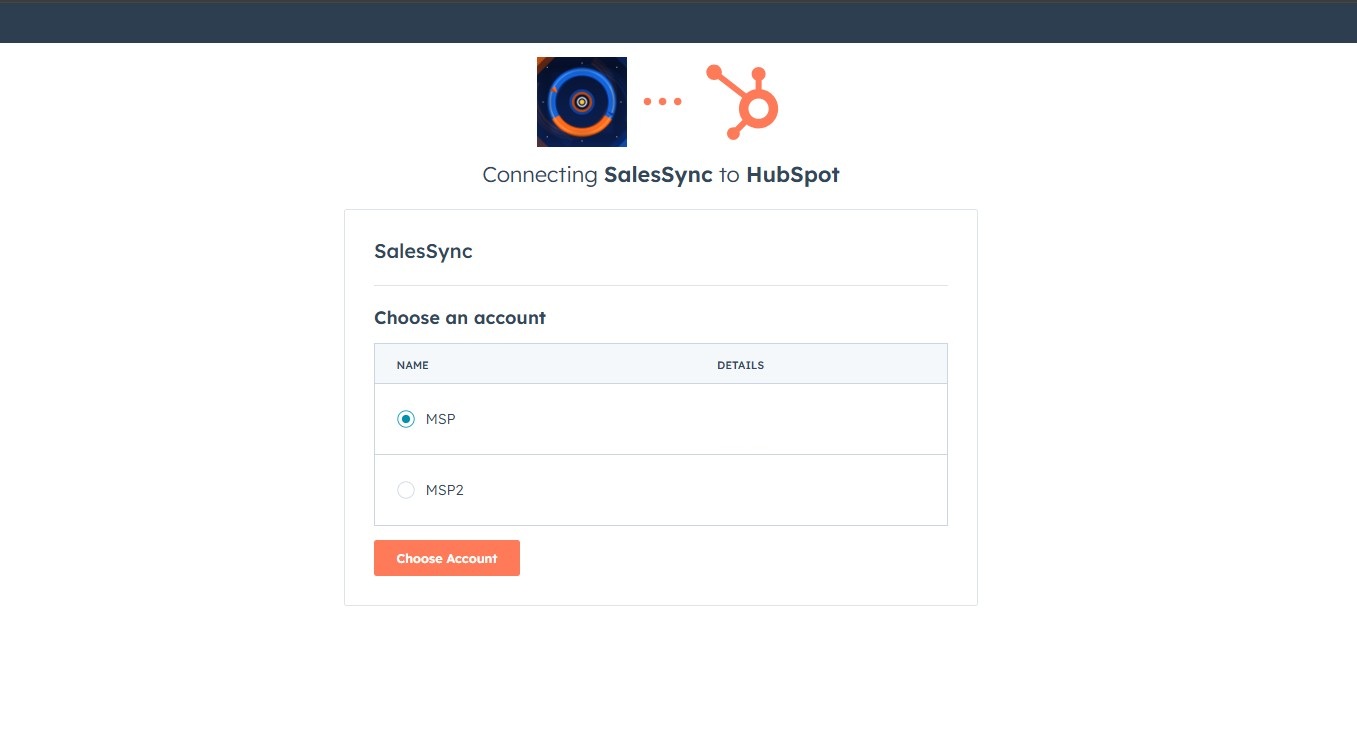The width and height of the screenshot is (1357, 743).
Task: Click the 'Choose an account' heading
Action: point(460,318)
